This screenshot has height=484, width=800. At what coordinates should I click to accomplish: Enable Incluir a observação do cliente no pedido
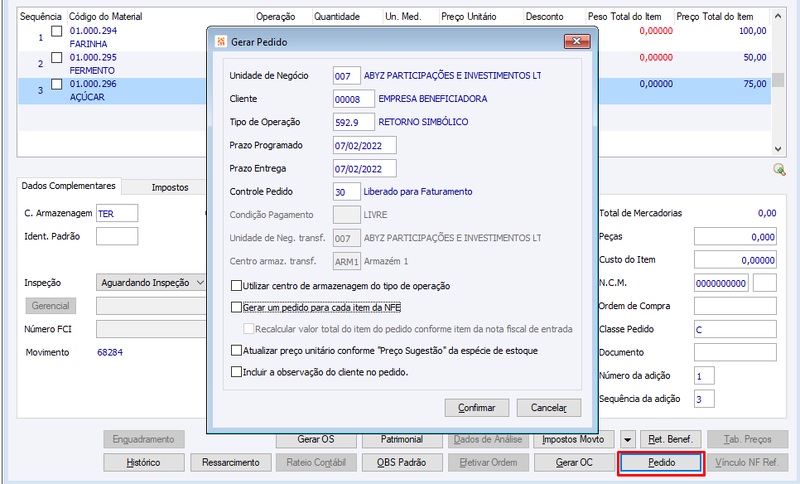(x=236, y=372)
